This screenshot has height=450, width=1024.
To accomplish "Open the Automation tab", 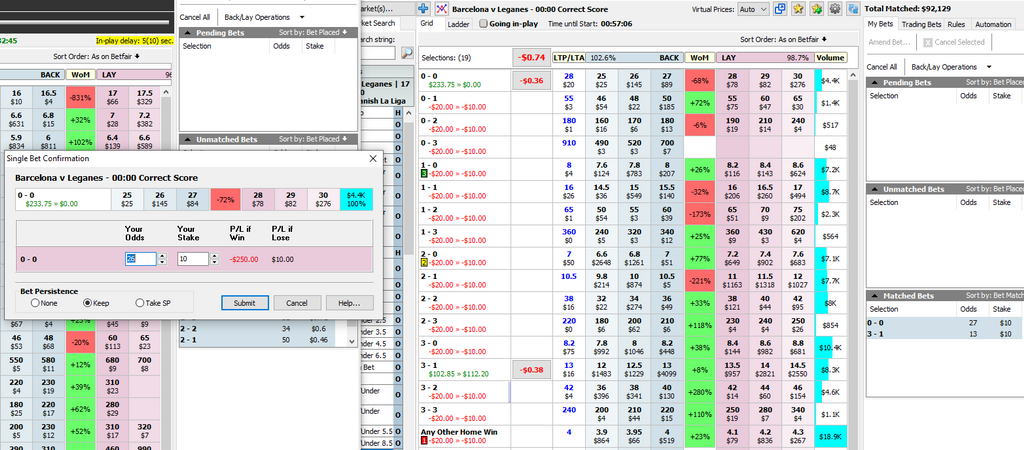I will pyautogui.click(x=993, y=24).
